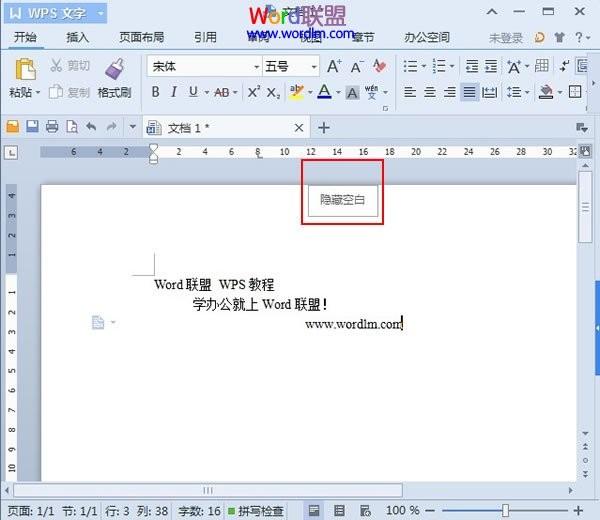
Task: Open the 引用 tab
Action: (x=205, y=37)
